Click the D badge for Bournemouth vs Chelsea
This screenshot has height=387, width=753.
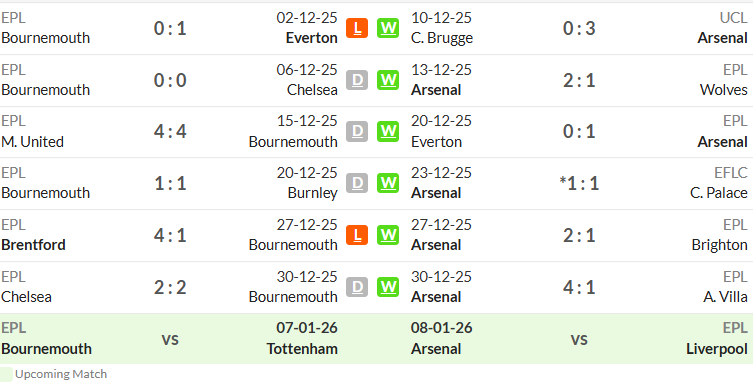(x=357, y=80)
